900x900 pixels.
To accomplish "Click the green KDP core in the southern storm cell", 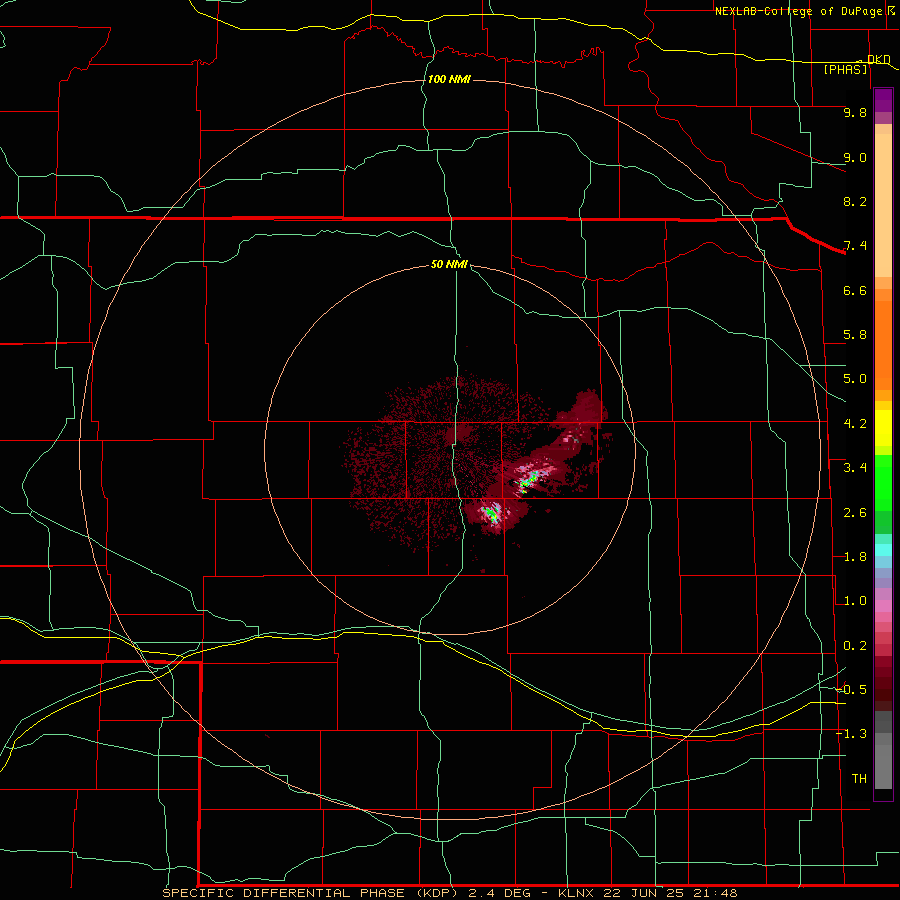I will (x=491, y=512).
